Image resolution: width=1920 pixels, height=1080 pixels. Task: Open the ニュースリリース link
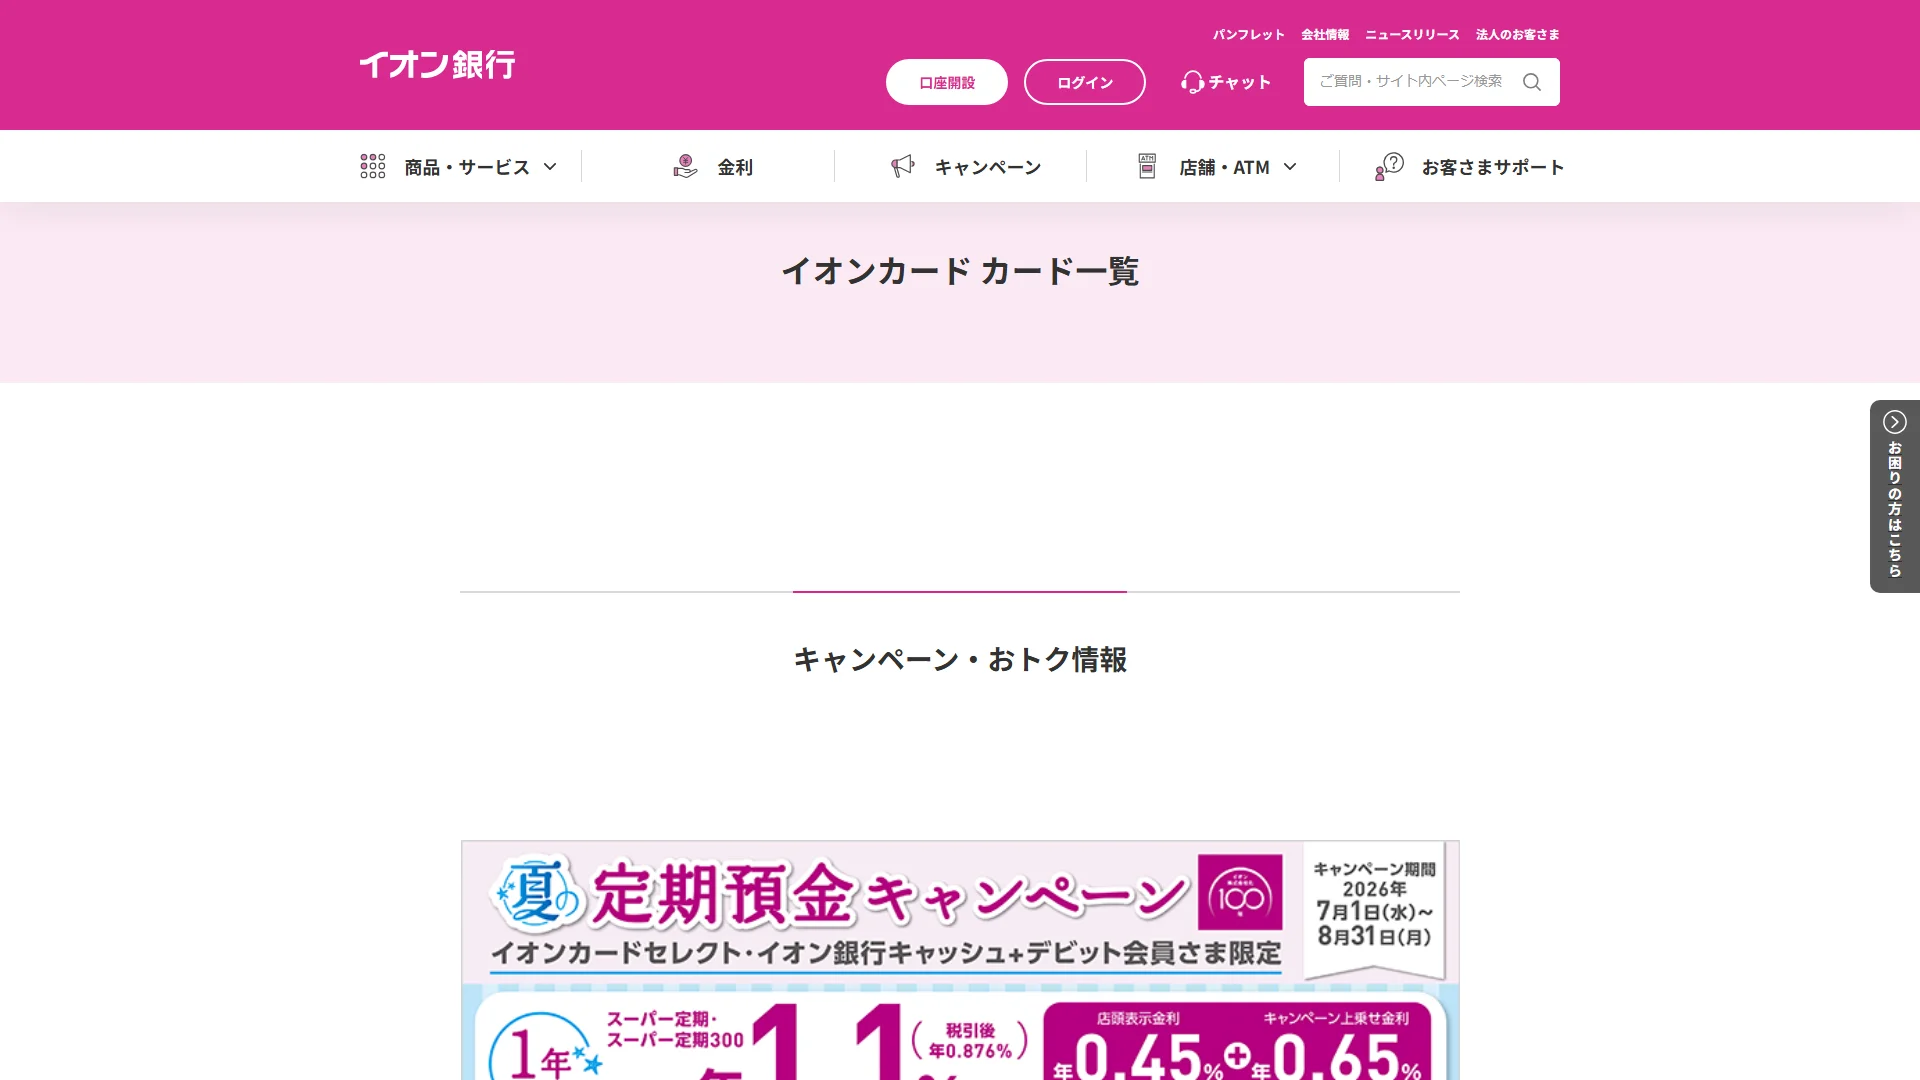(x=1412, y=34)
